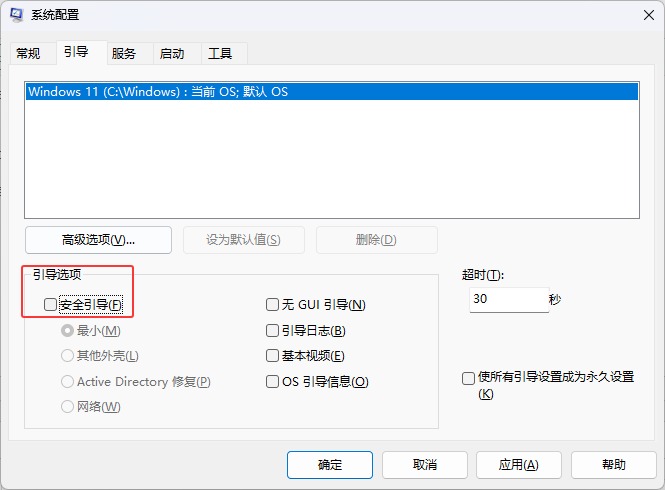The image size is (665, 490).
Task: Click the 设为默认值 button
Action: coord(242,240)
